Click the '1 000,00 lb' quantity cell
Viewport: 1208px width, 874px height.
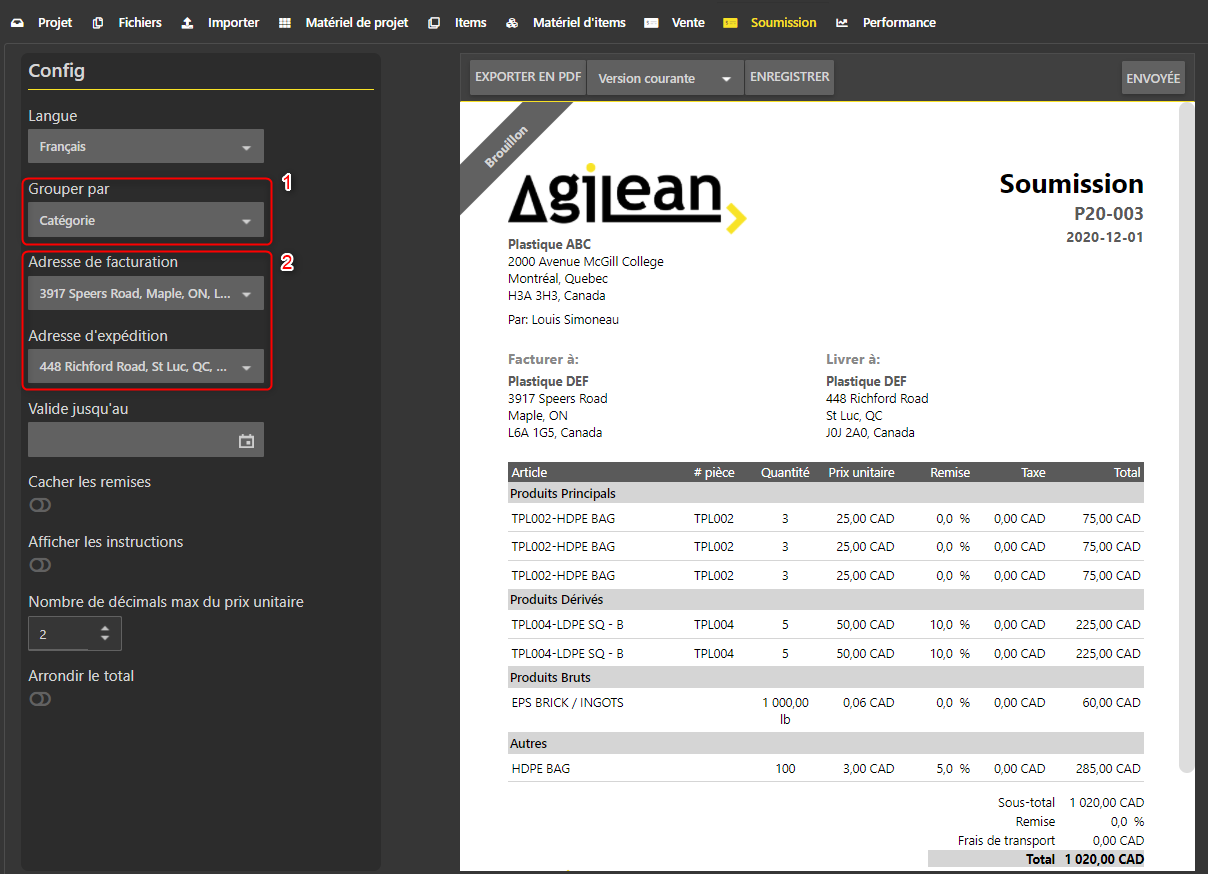[x=785, y=711]
